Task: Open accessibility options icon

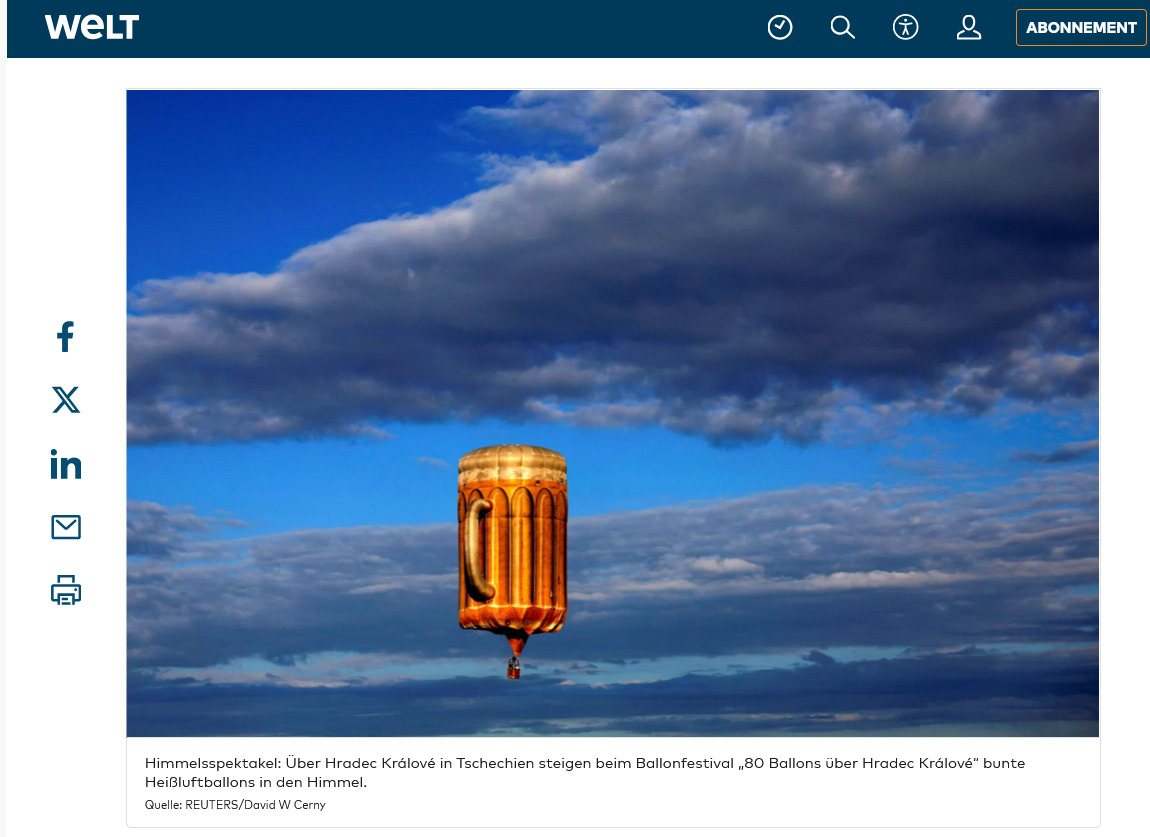Action: click(x=906, y=28)
